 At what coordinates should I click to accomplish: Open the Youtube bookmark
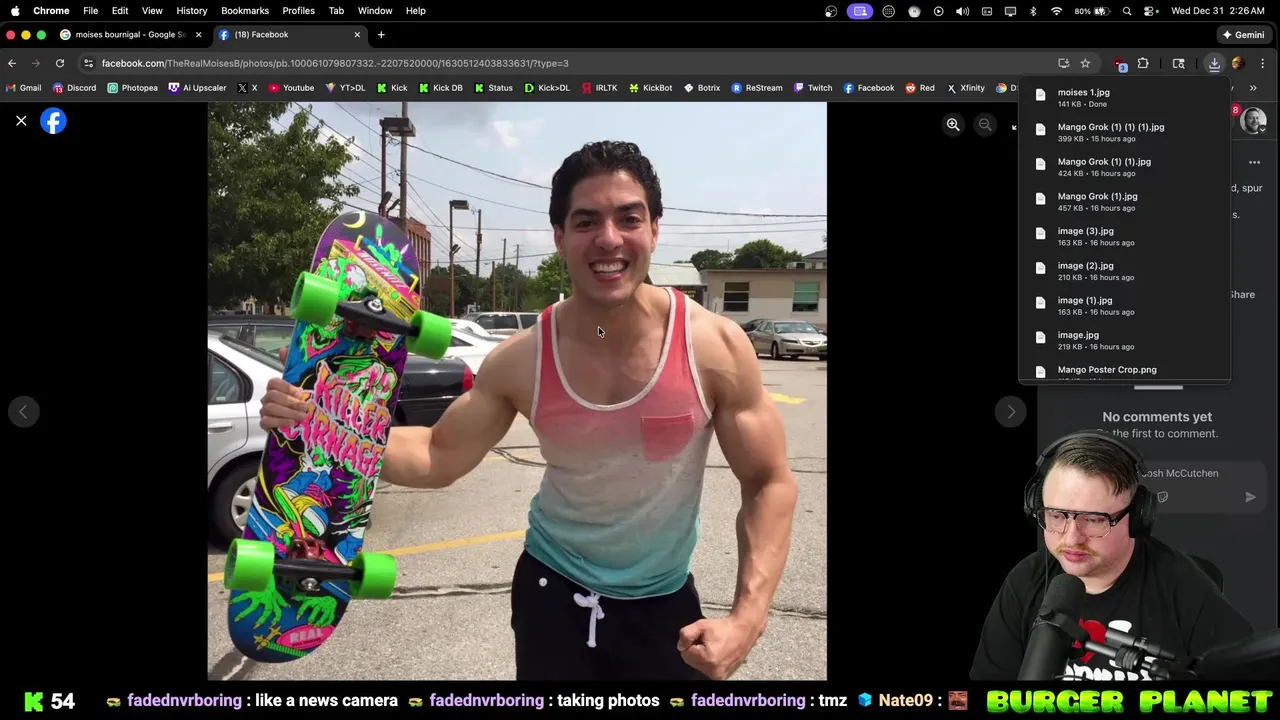(x=291, y=88)
